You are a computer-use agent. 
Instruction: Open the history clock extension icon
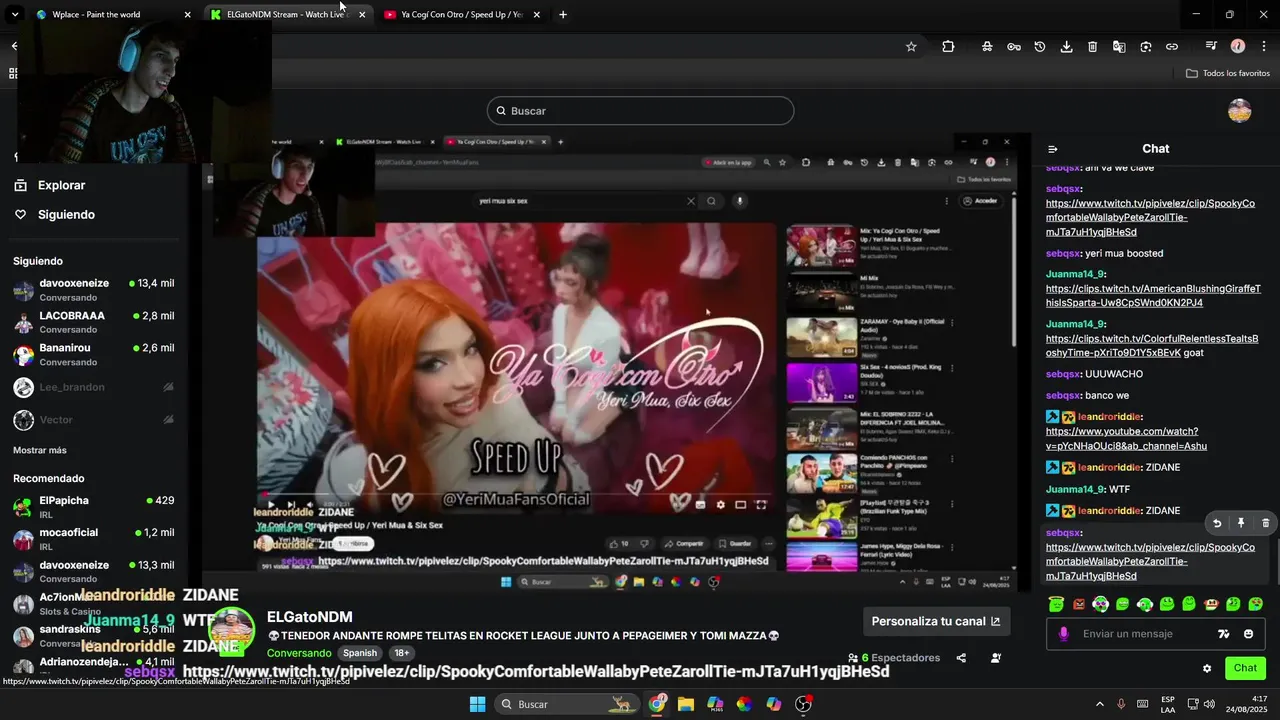[x=1040, y=46]
